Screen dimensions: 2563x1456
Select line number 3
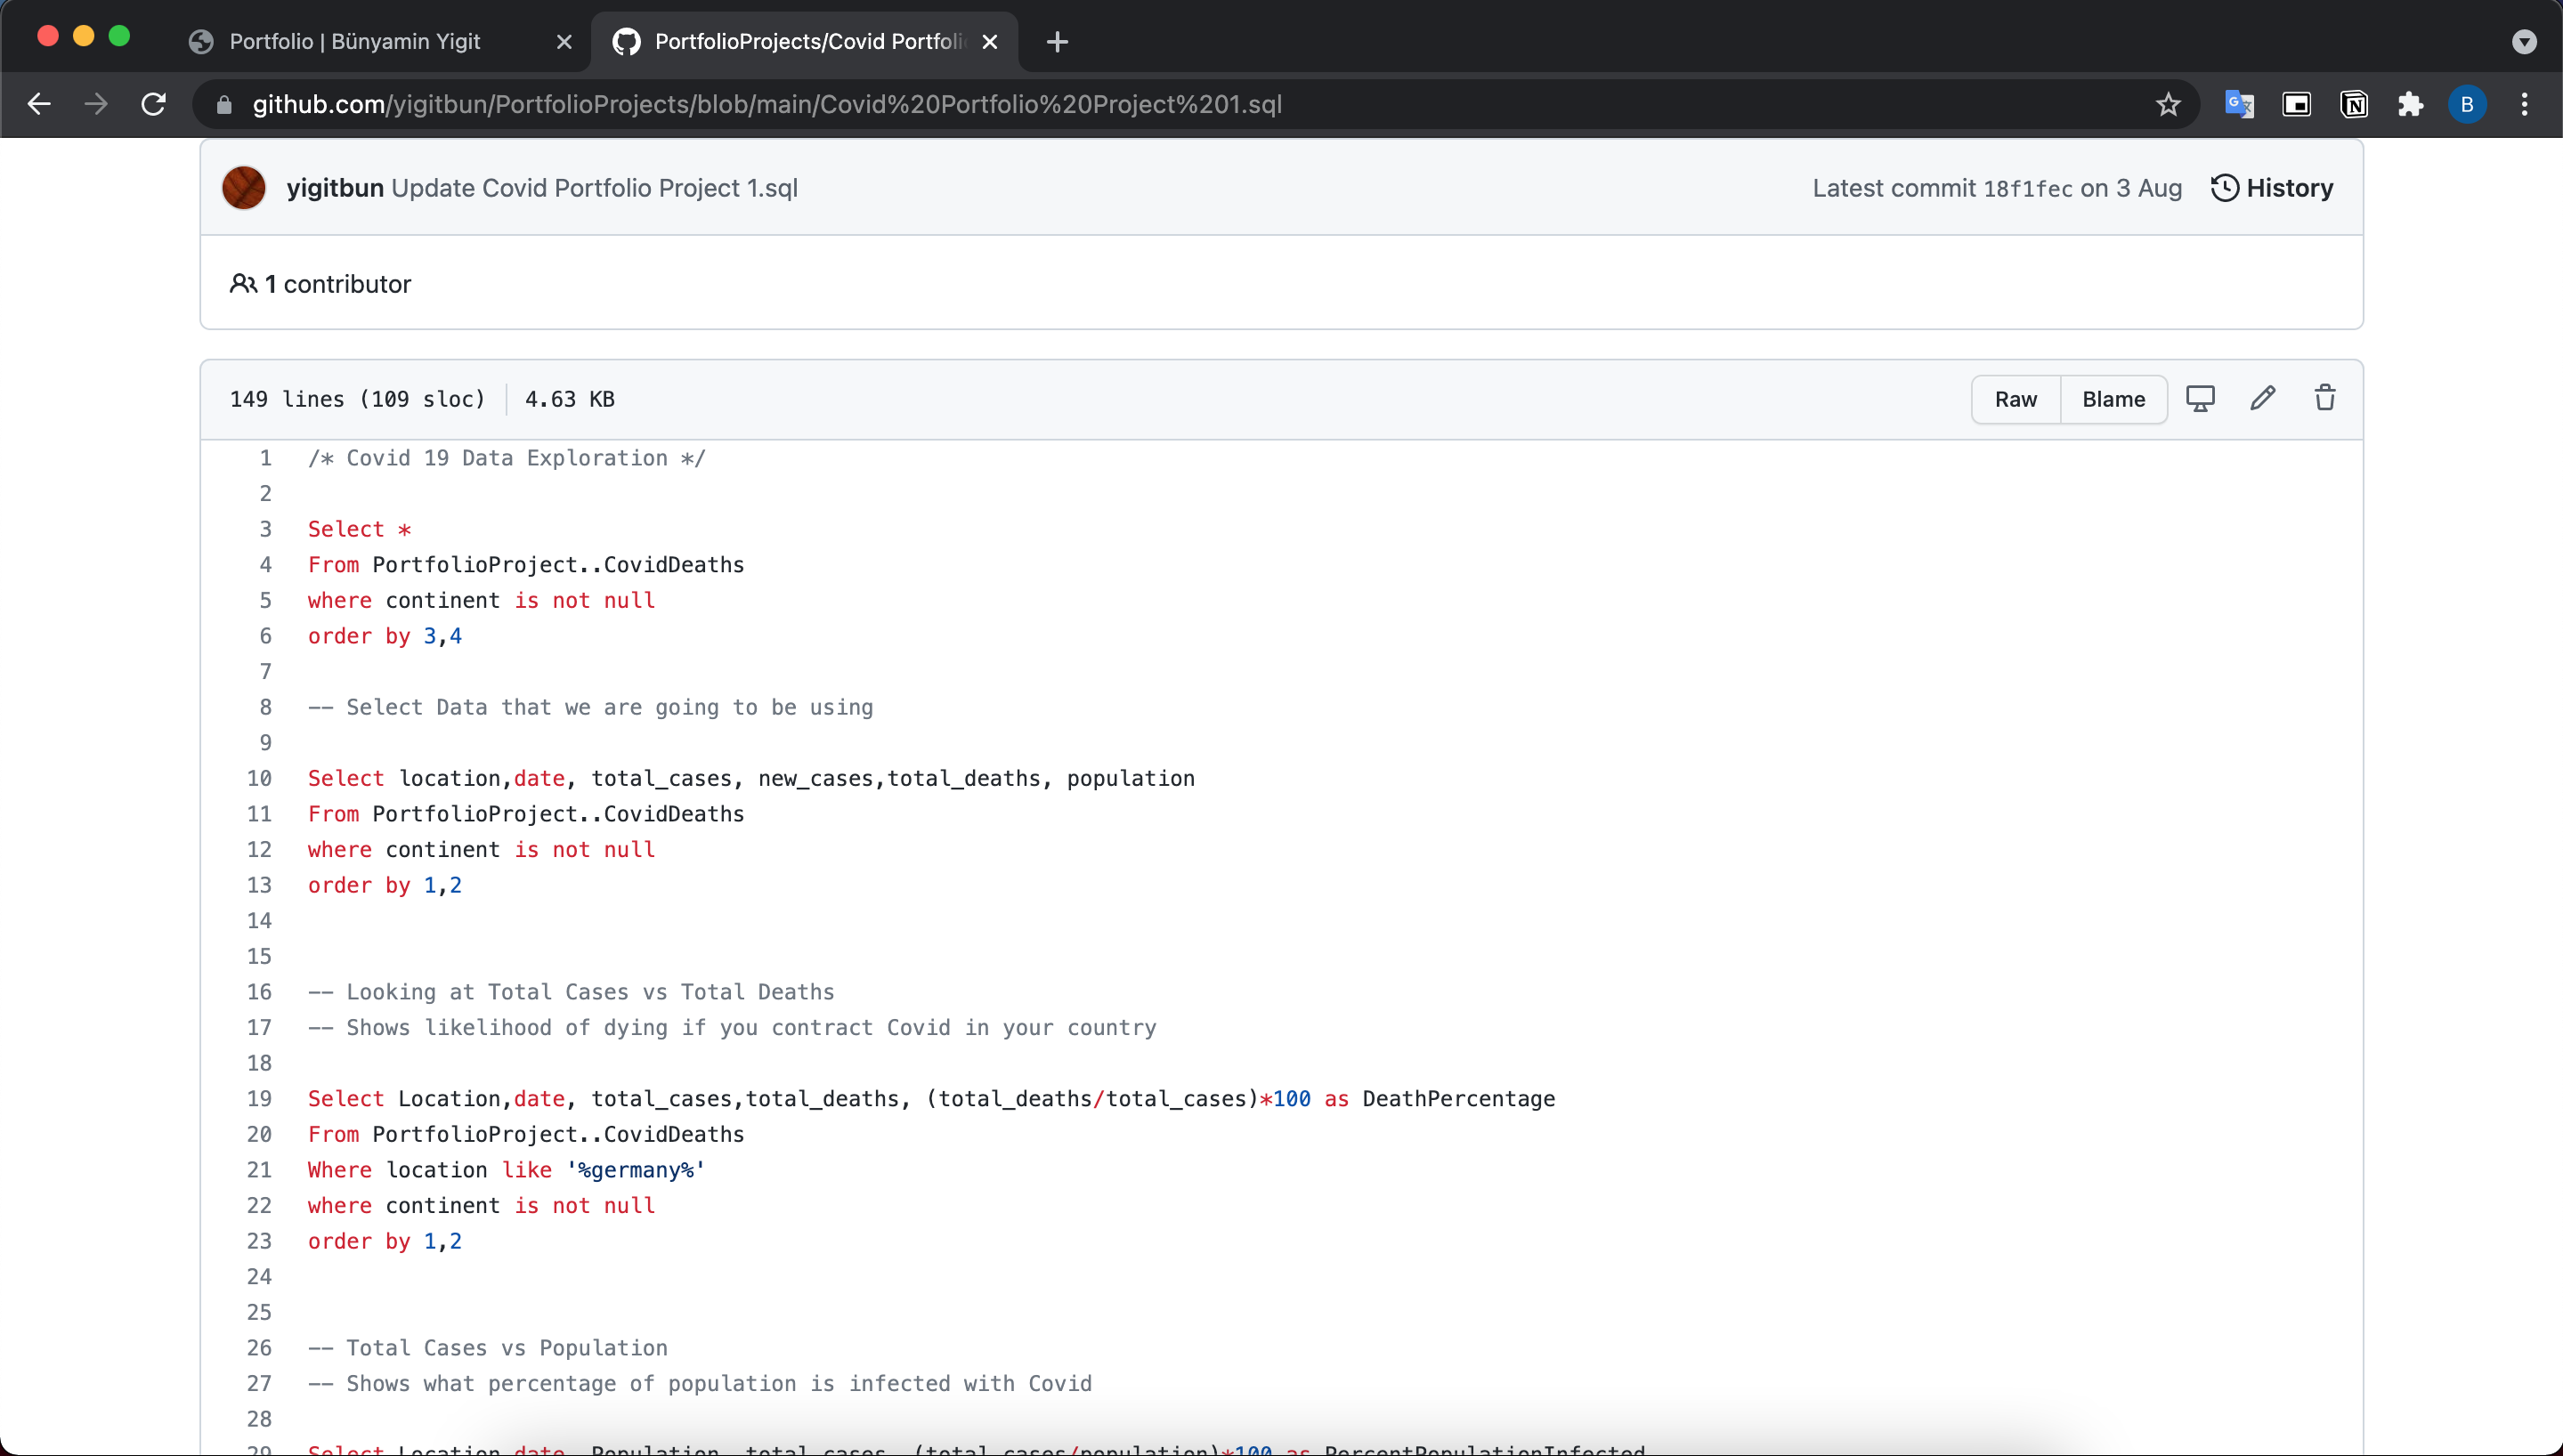(x=266, y=529)
